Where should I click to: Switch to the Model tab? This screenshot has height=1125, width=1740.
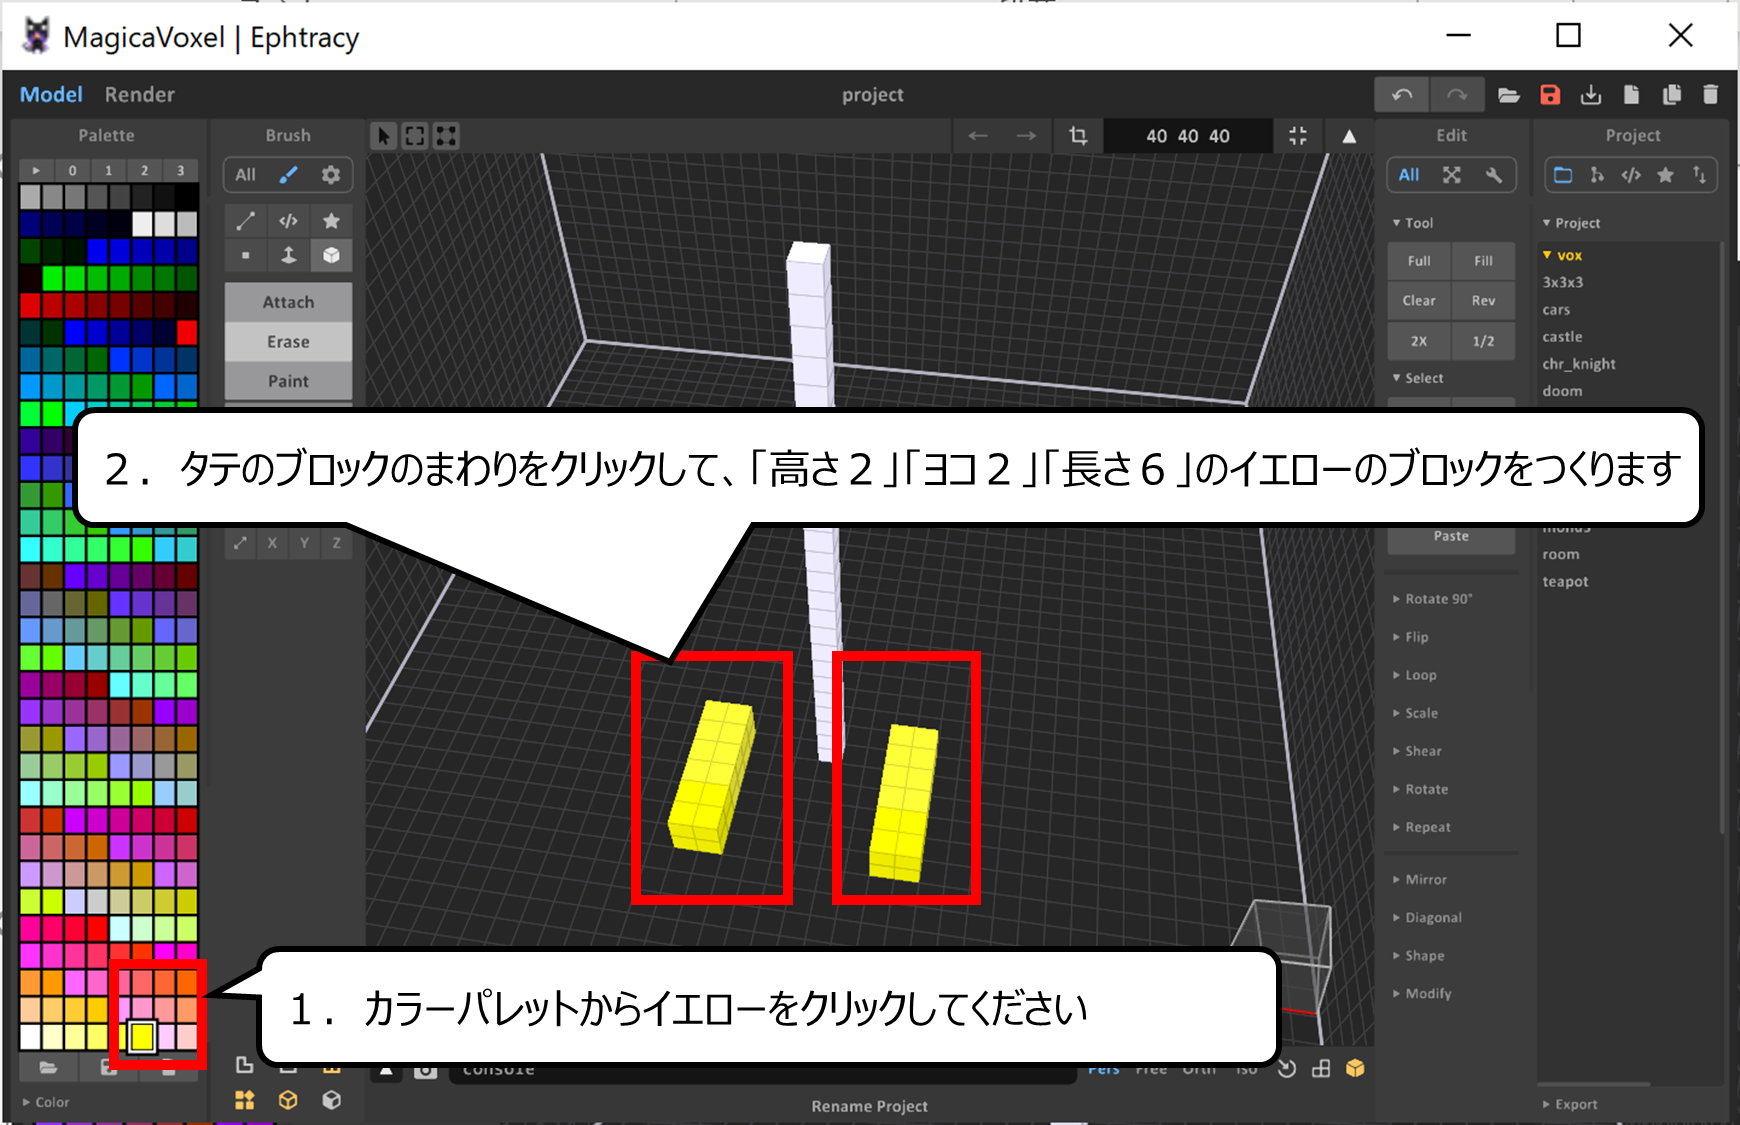51,95
